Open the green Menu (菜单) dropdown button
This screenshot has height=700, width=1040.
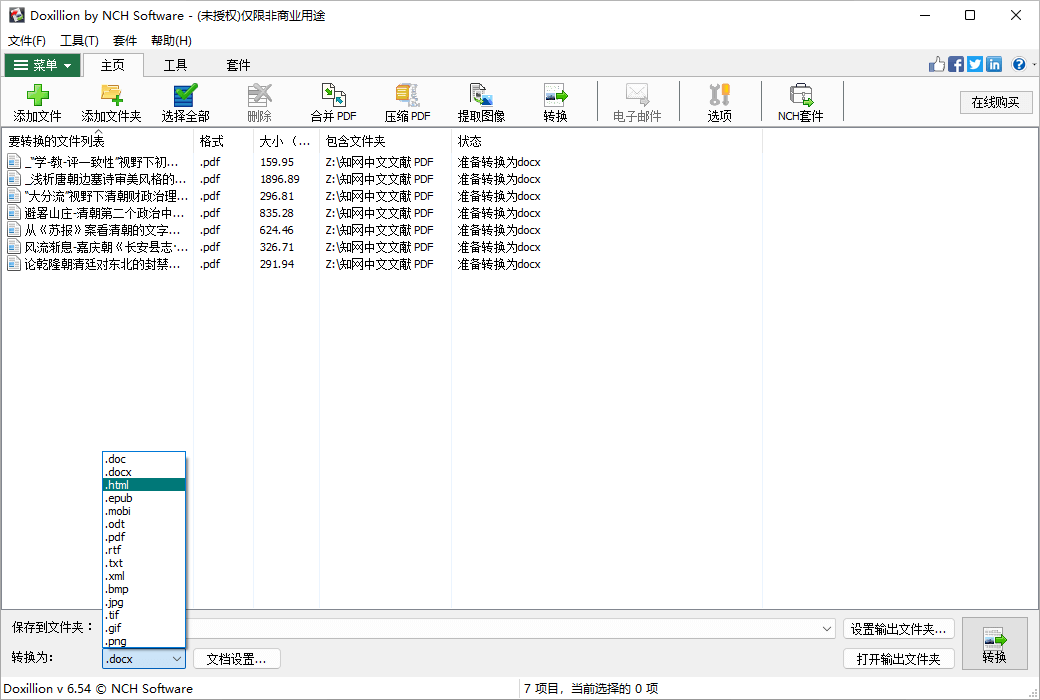(42, 65)
